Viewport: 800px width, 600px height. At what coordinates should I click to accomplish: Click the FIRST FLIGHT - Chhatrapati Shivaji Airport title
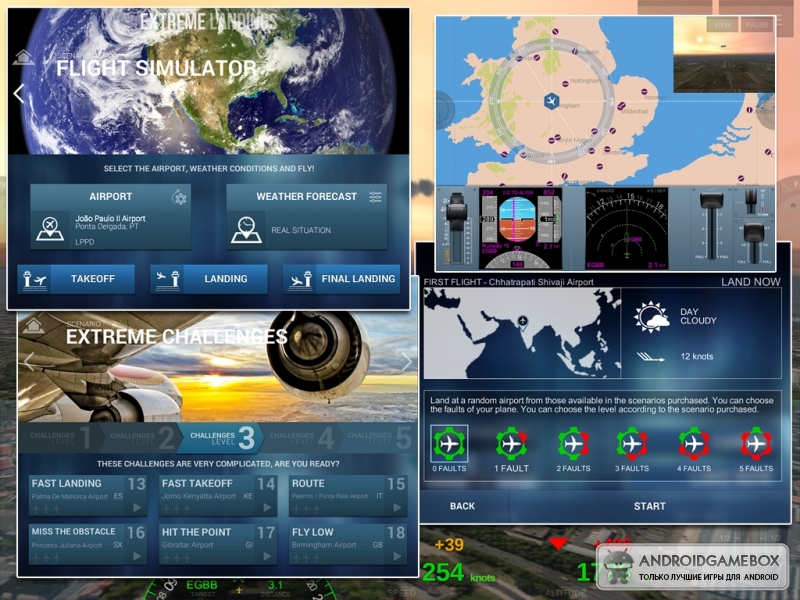(509, 282)
